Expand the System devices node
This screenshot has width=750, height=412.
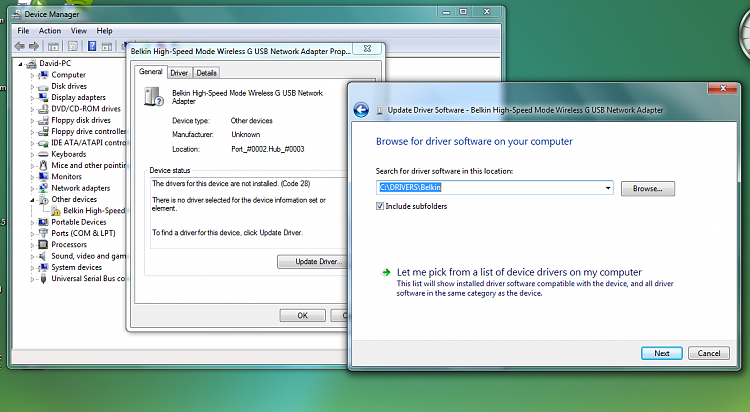(33, 267)
